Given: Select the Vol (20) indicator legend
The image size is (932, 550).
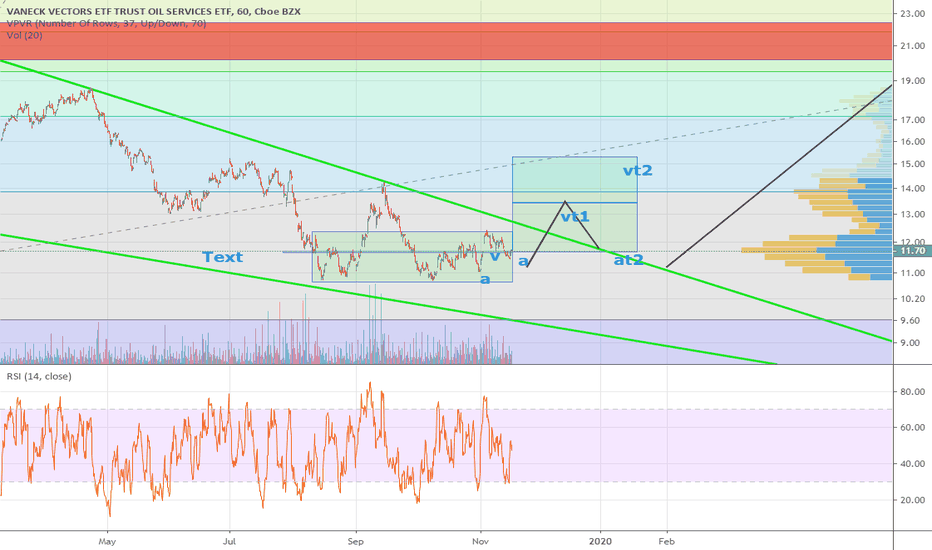Looking at the screenshot, I should 24,35.
